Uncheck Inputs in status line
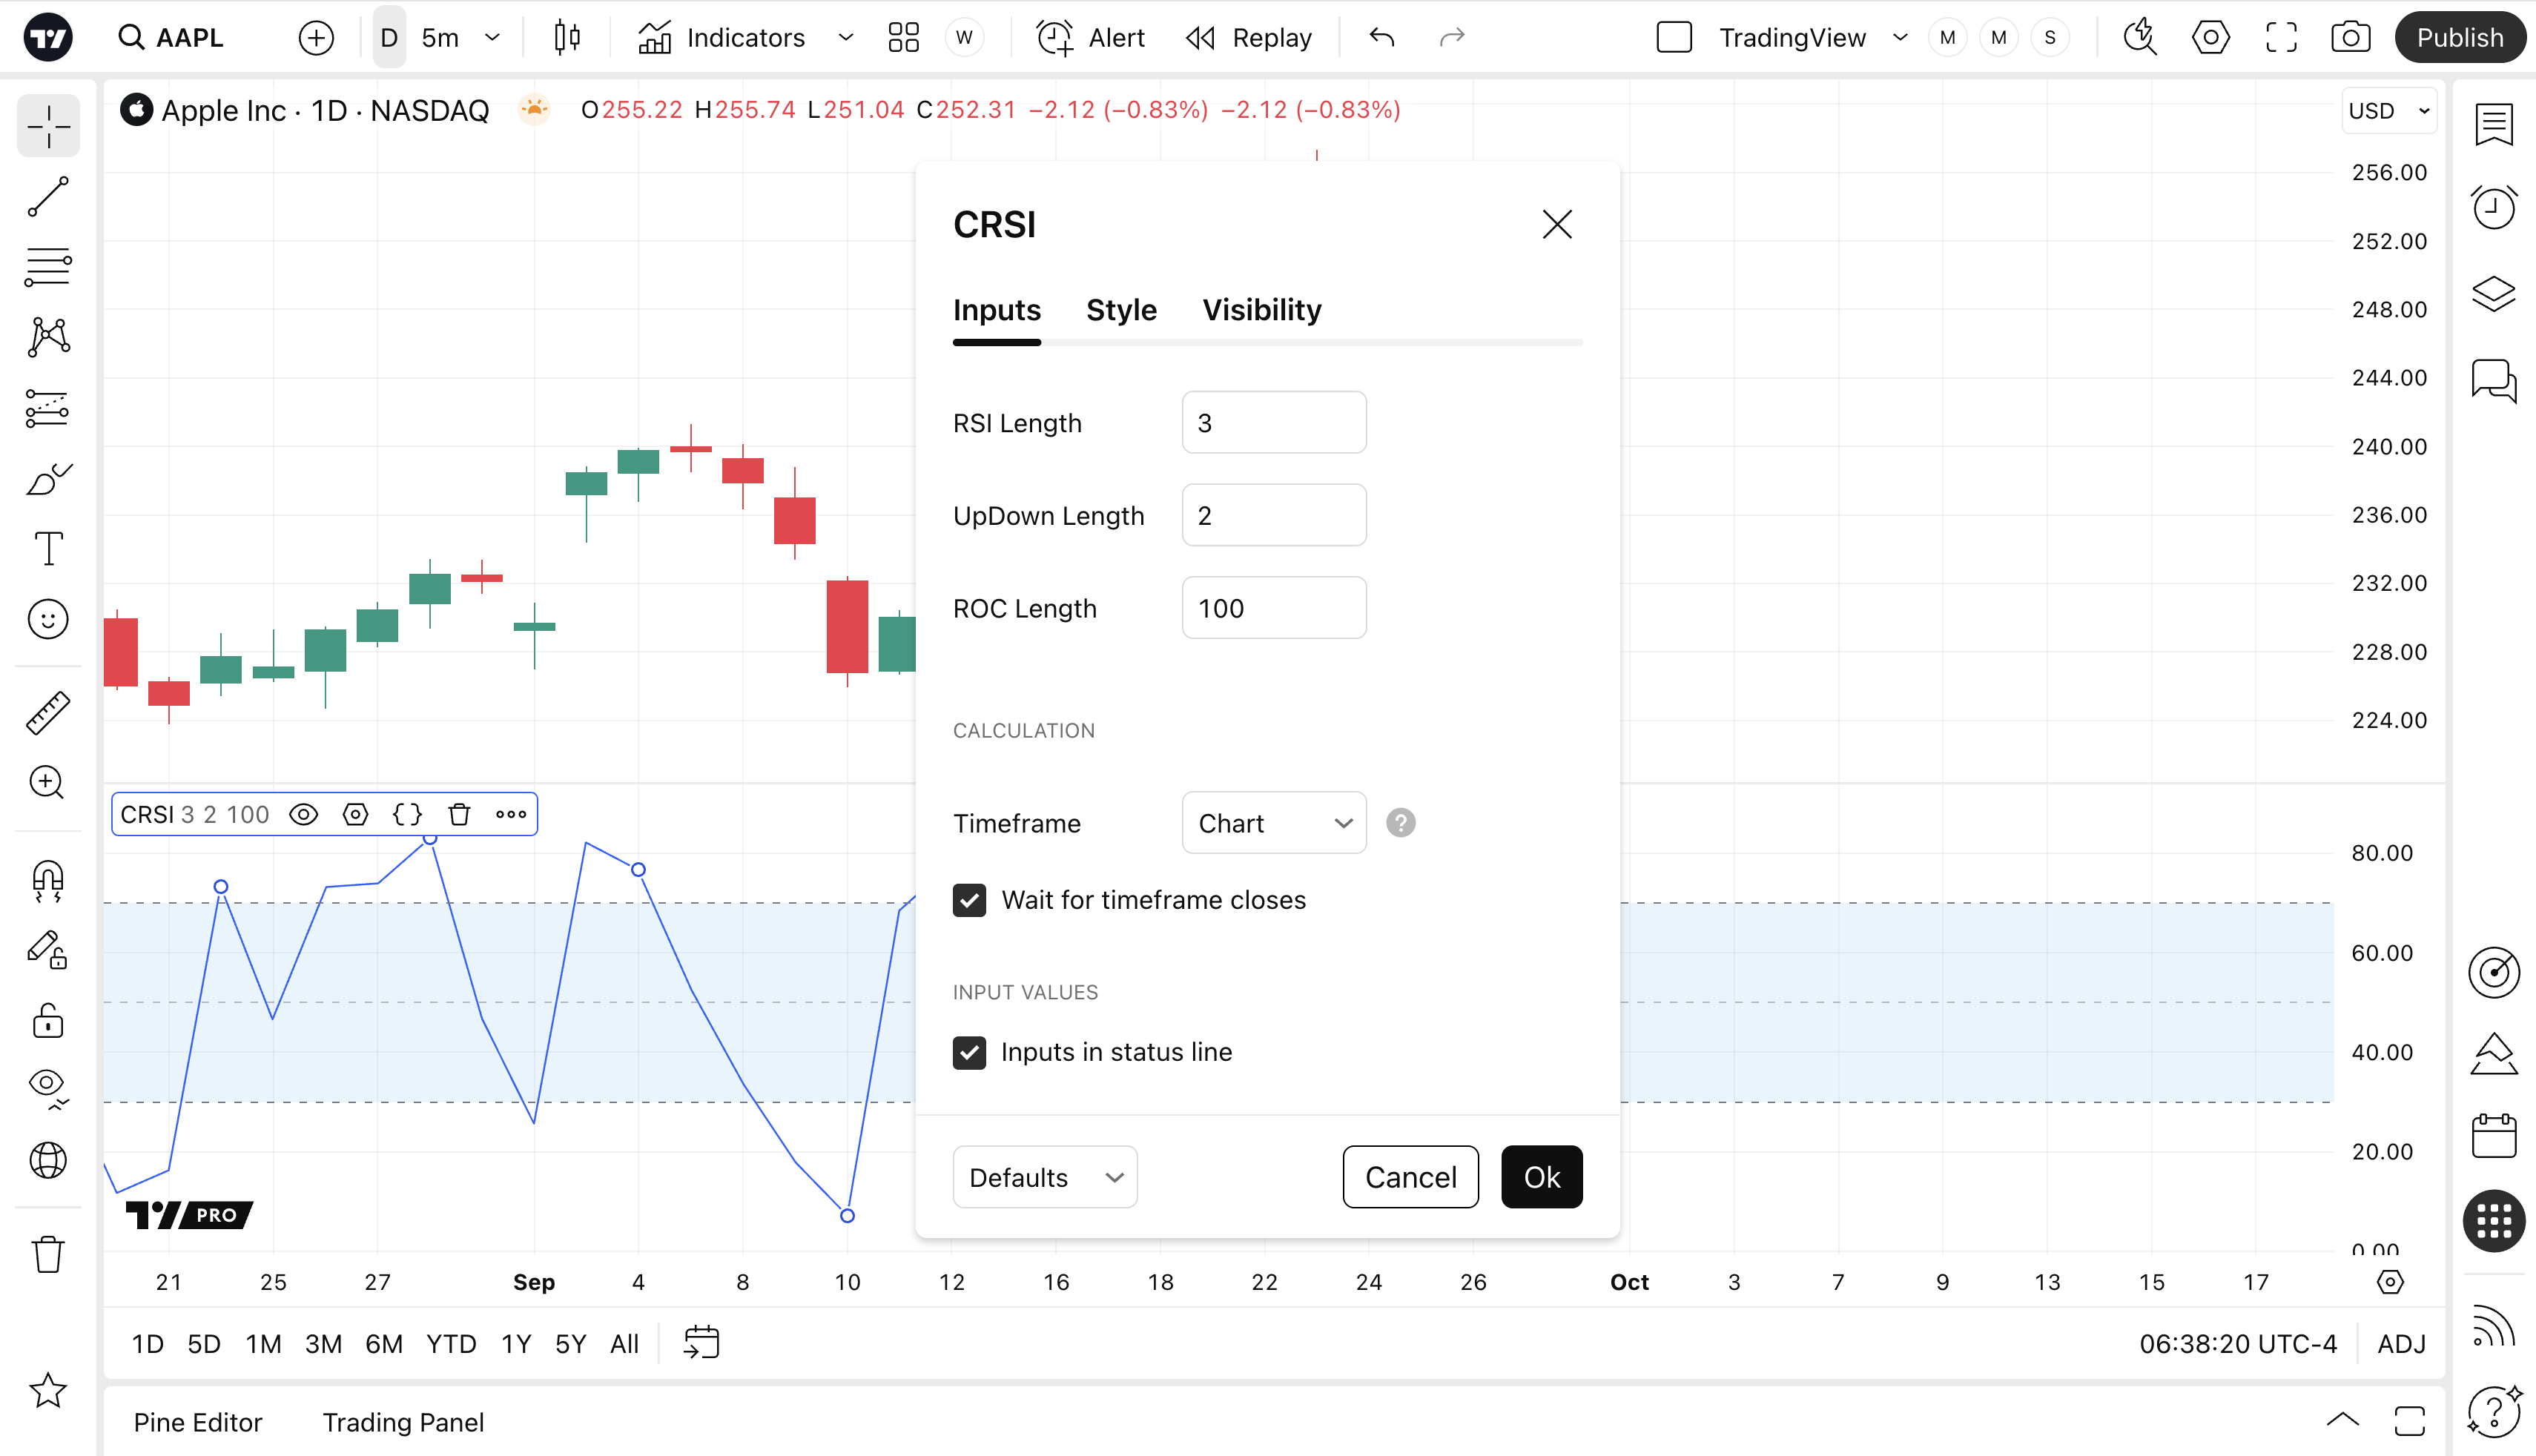 pos(969,1052)
